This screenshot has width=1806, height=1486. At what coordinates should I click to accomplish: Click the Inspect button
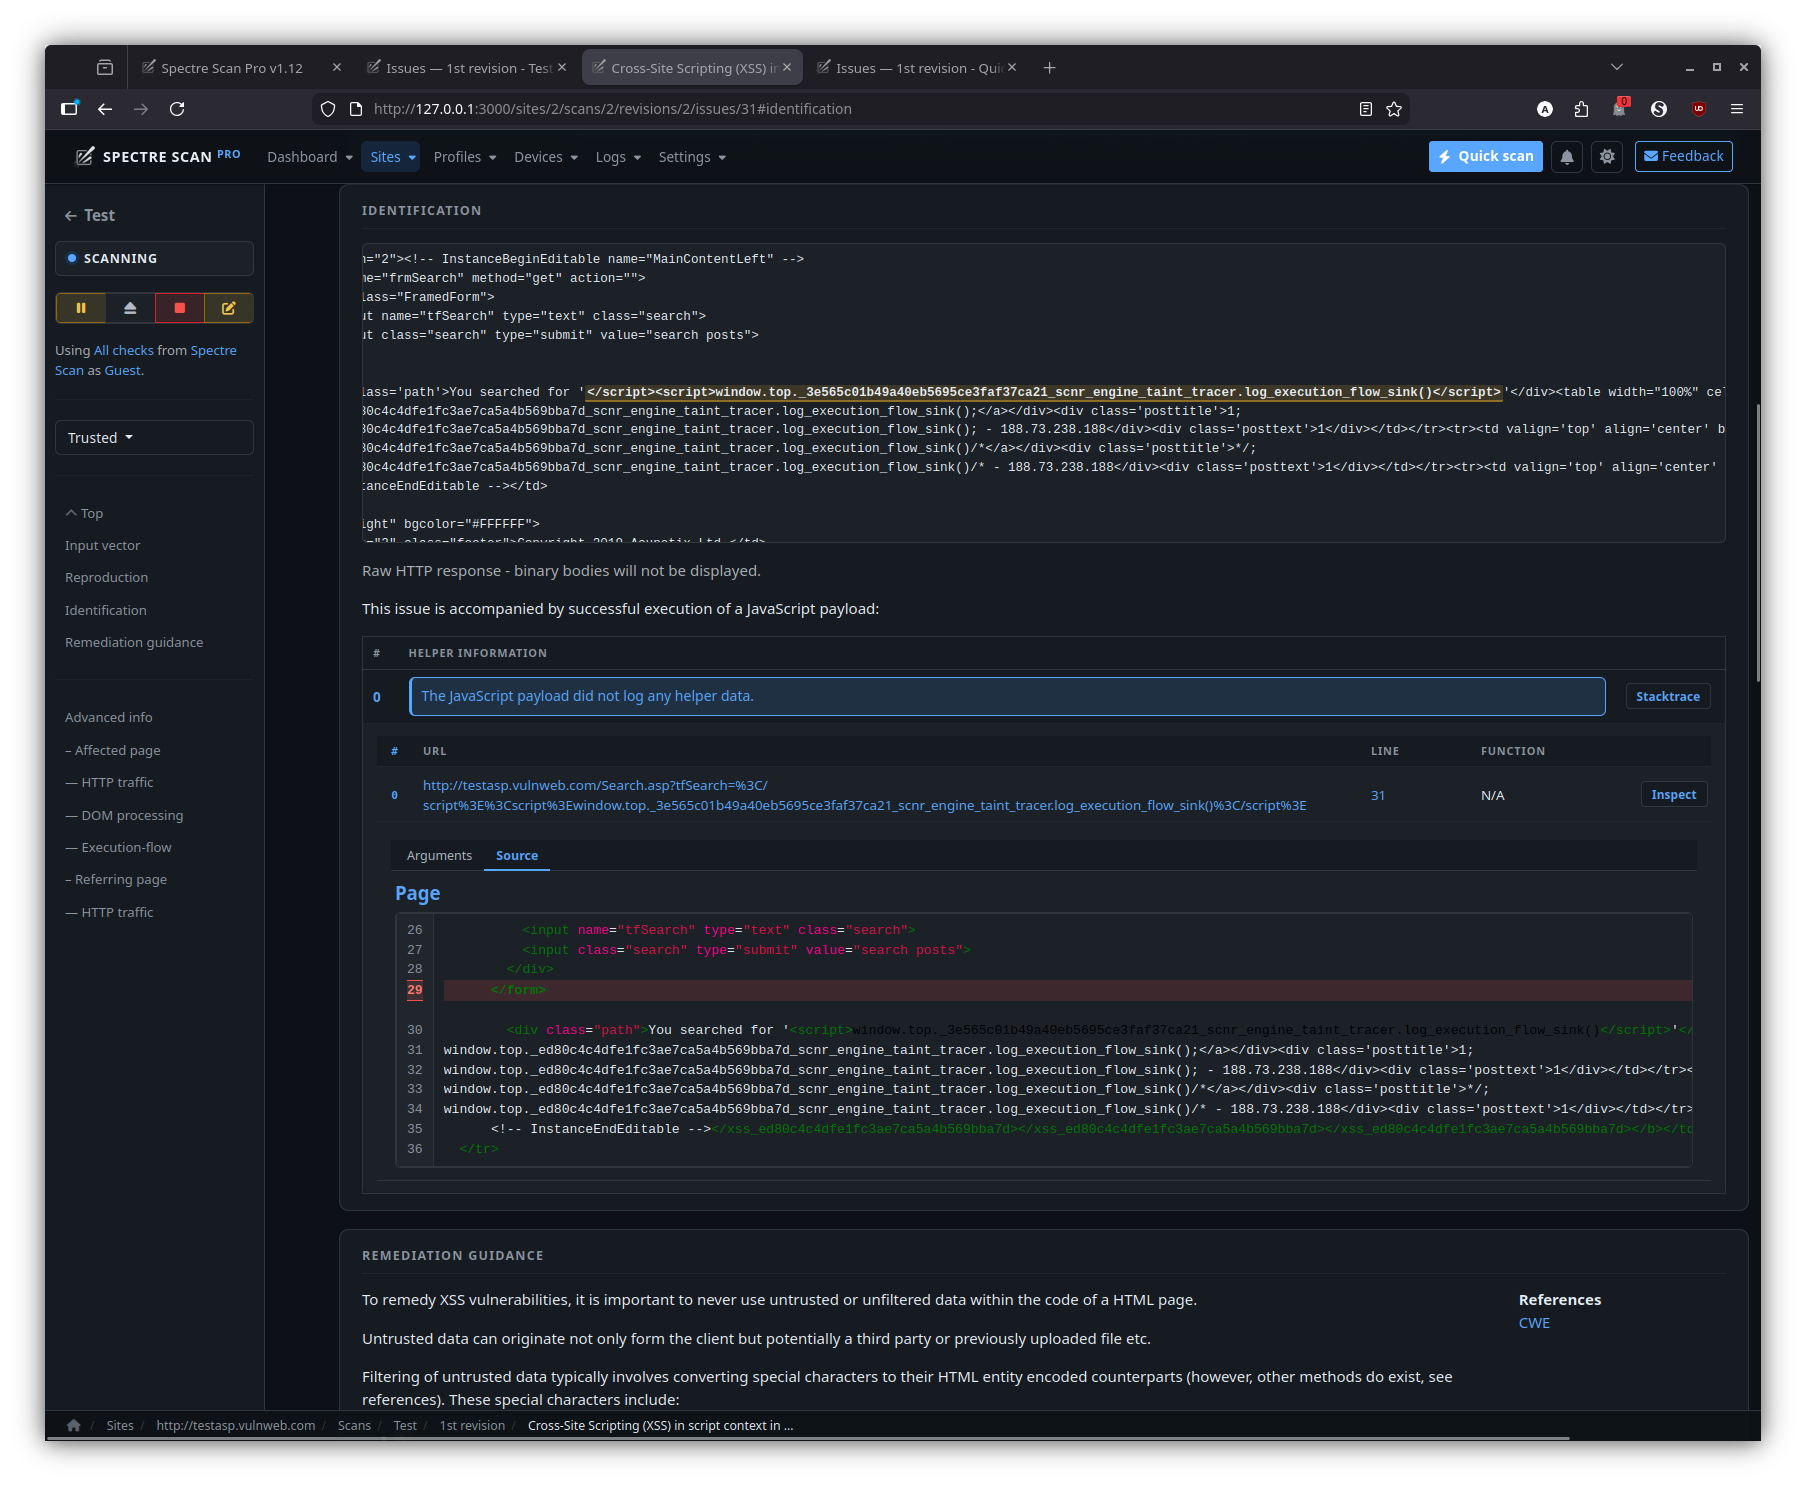coord(1674,794)
